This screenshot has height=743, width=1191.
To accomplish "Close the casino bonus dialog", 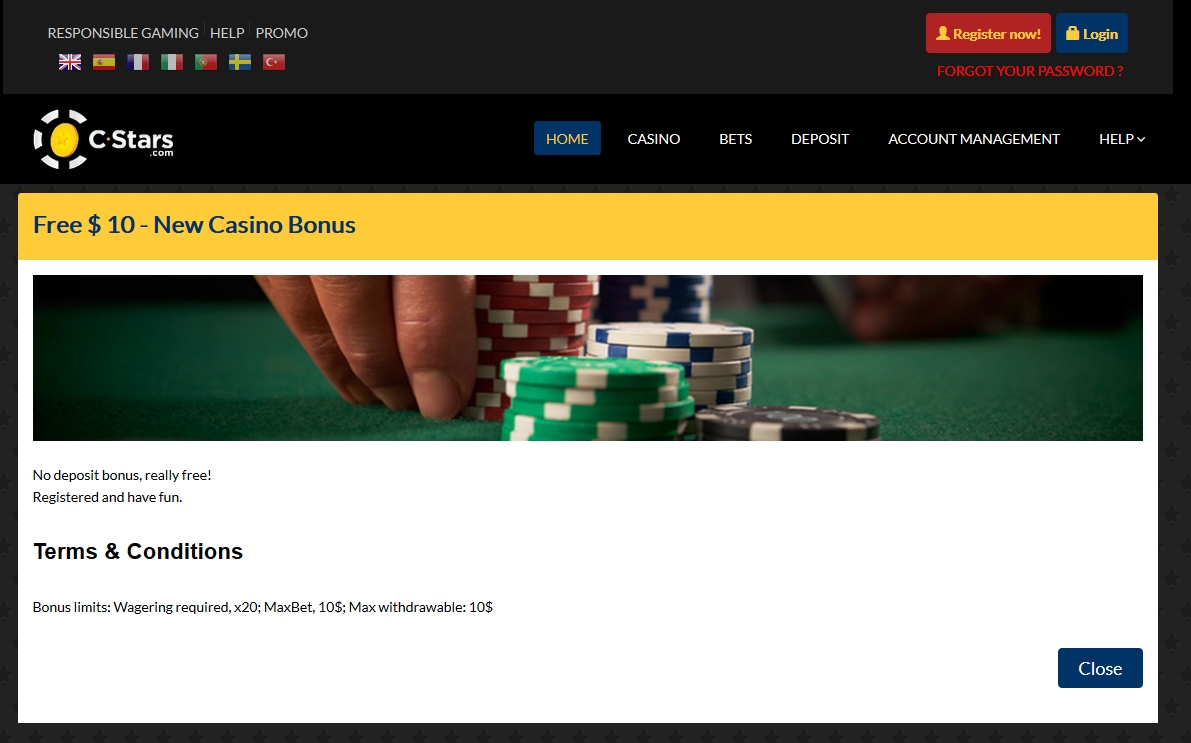I will tap(1100, 668).
